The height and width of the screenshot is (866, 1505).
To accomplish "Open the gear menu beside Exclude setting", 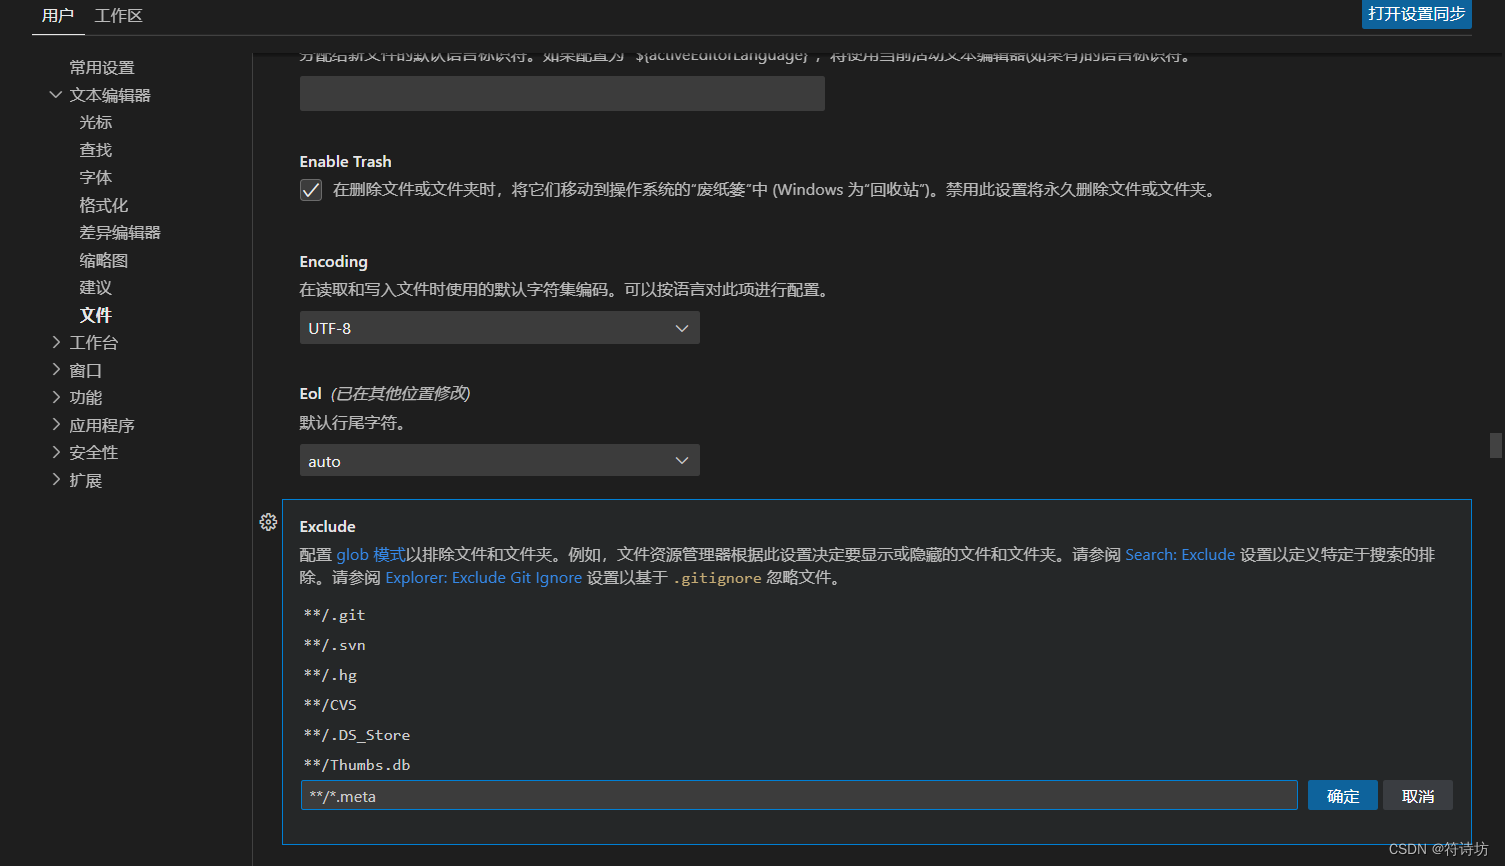I will coord(268,522).
